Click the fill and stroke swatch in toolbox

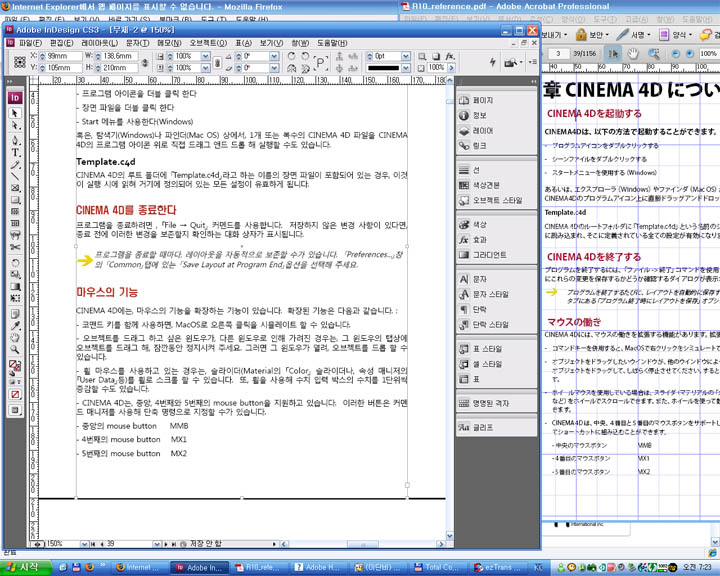(x=15, y=366)
